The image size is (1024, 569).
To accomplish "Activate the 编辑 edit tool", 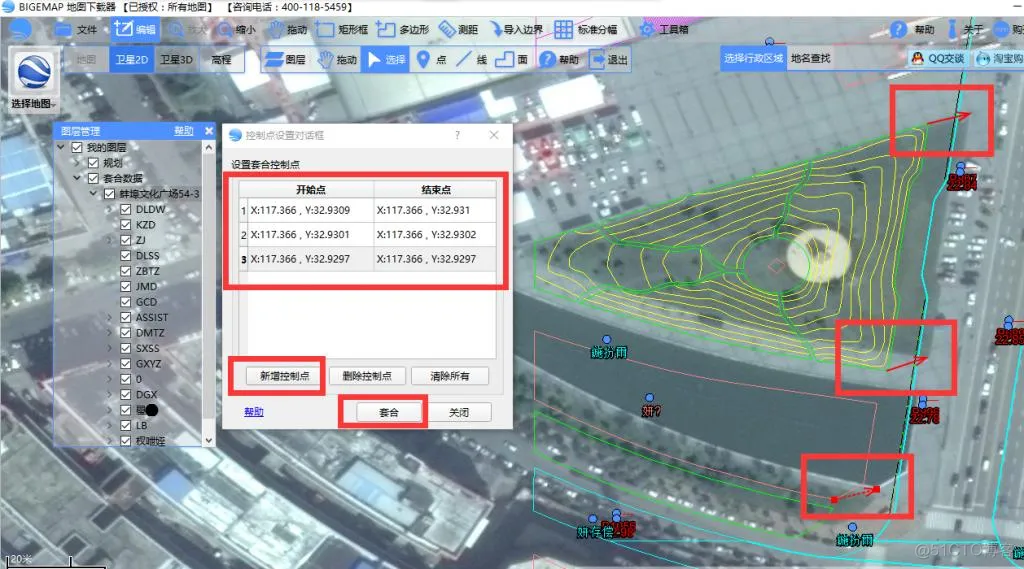I will pyautogui.click(x=134, y=29).
